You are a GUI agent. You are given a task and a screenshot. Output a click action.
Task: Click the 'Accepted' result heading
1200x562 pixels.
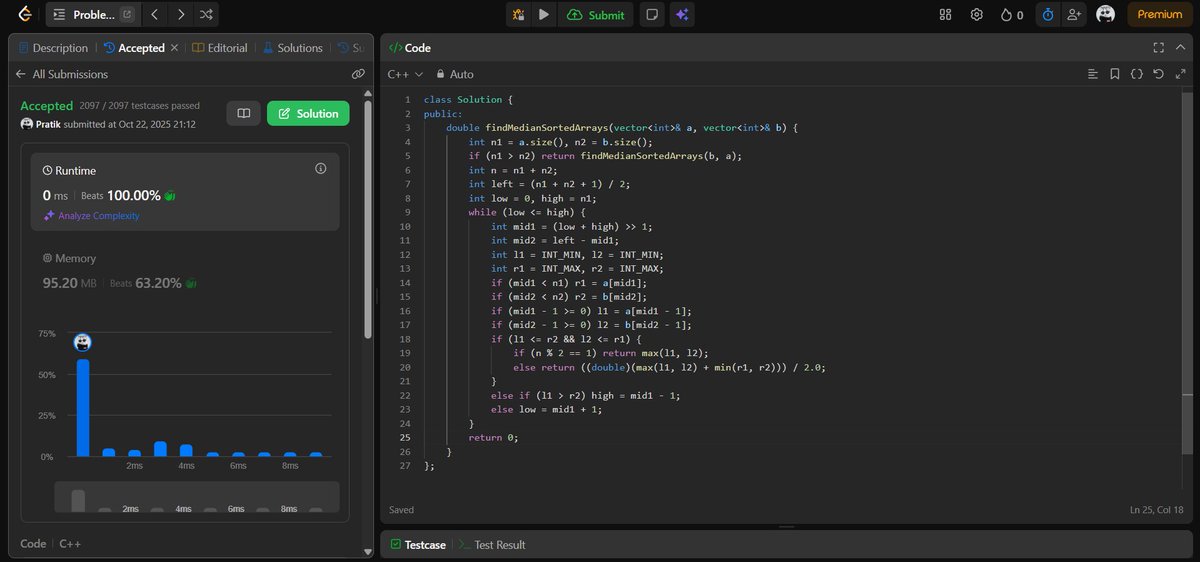point(47,105)
